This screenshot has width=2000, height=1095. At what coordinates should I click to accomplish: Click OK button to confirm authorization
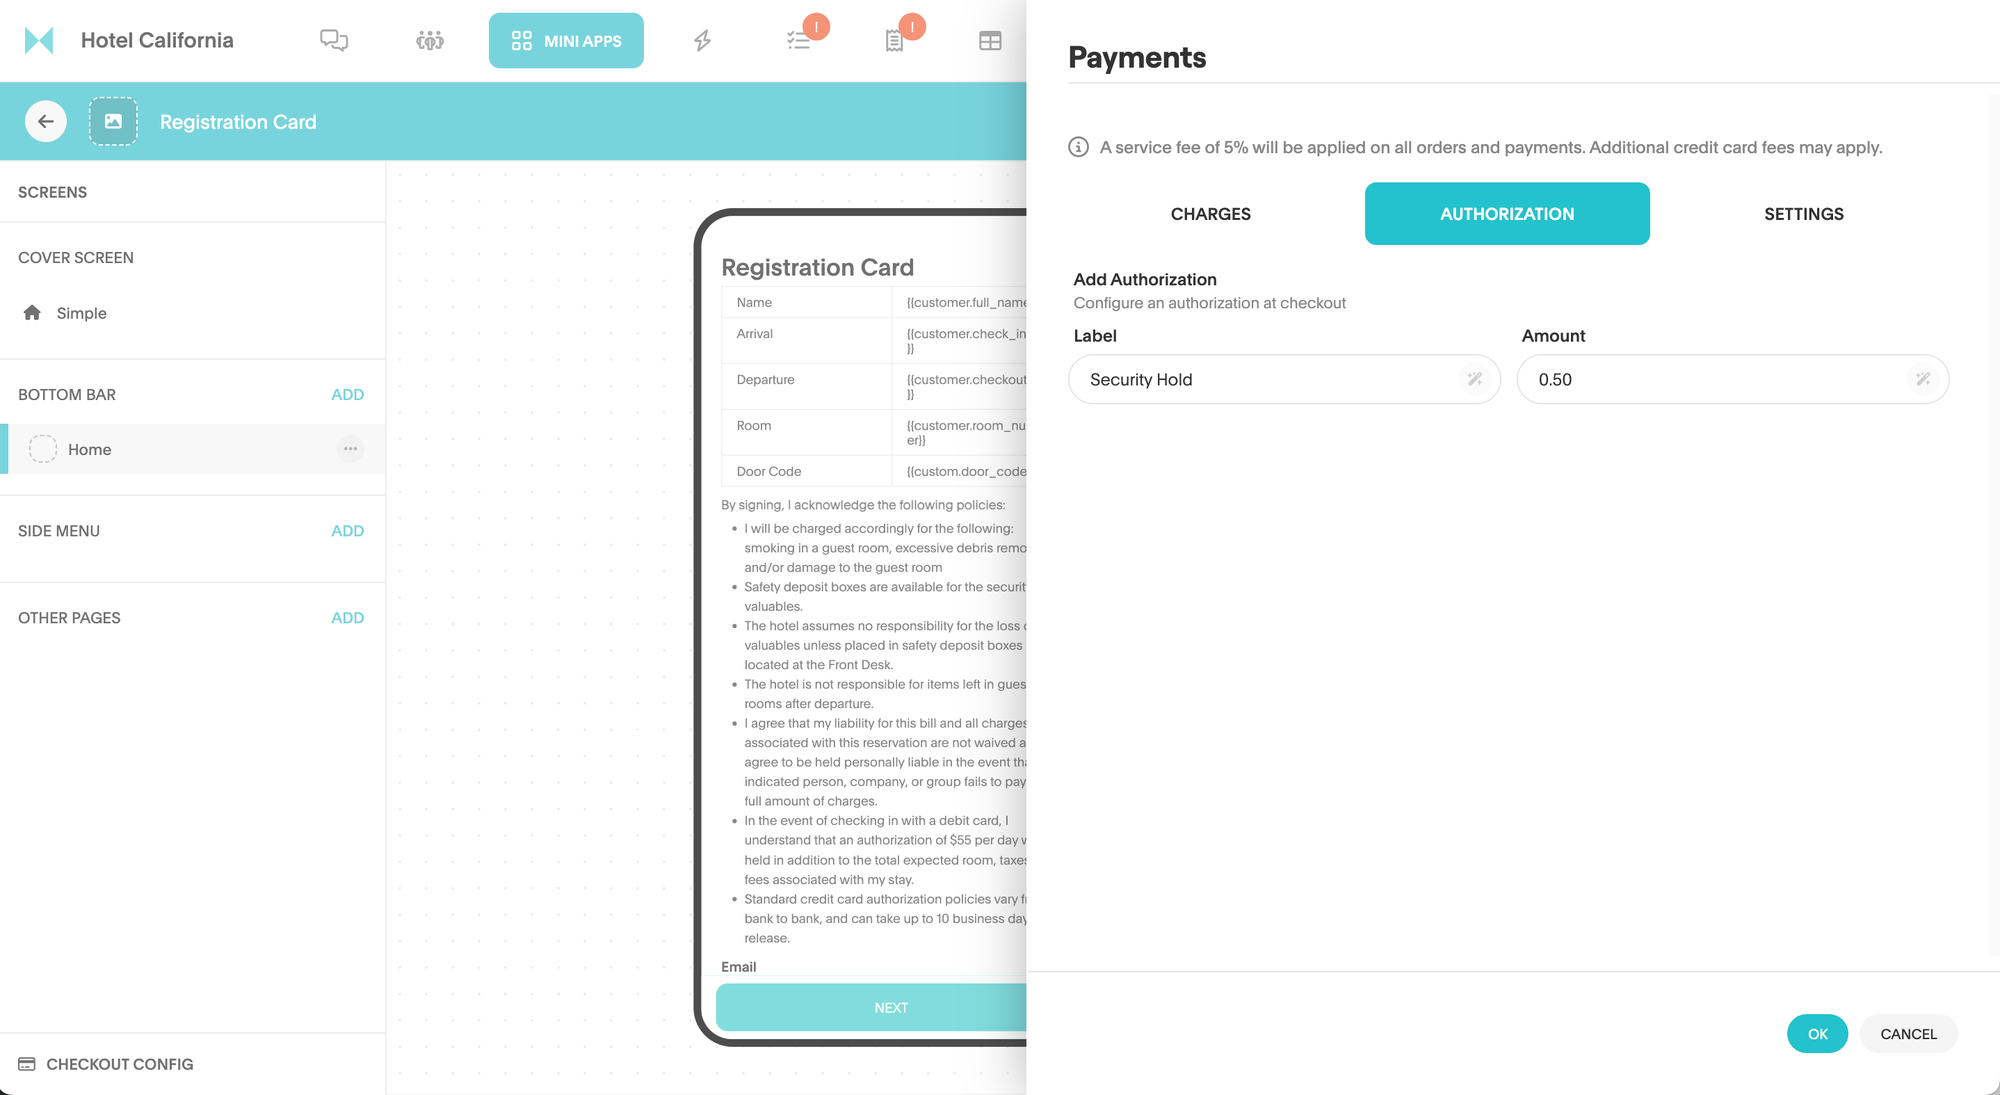pos(1817,1033)
